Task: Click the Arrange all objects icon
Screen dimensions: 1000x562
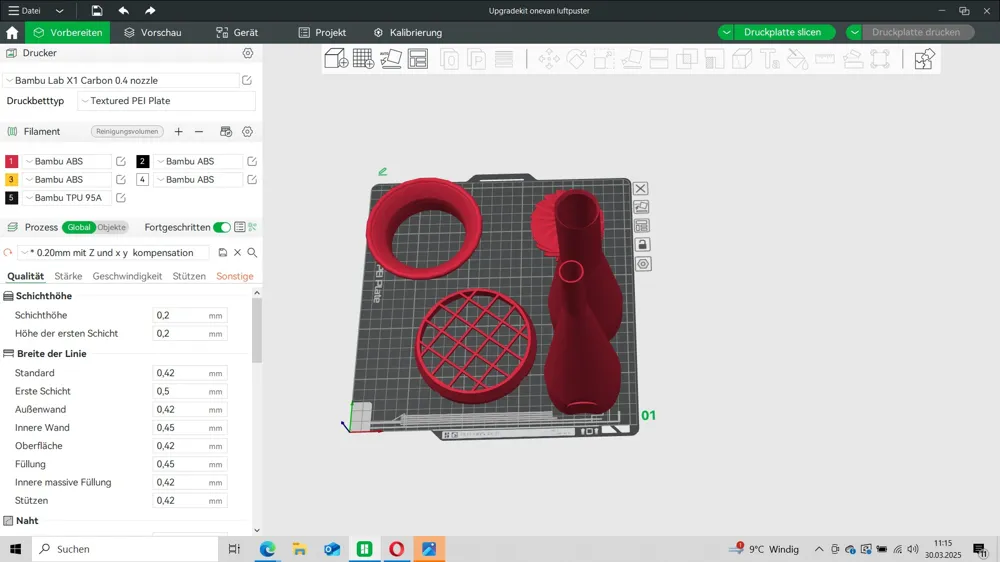Action: tap(418, 59)
